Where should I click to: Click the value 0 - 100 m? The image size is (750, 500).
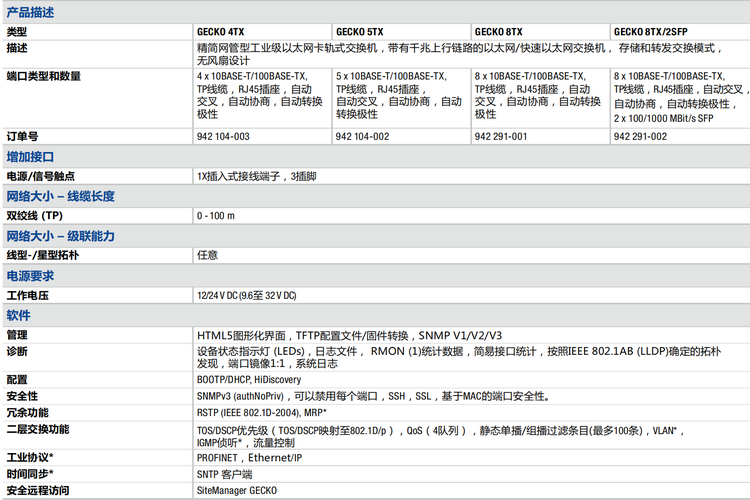point(216,216)
